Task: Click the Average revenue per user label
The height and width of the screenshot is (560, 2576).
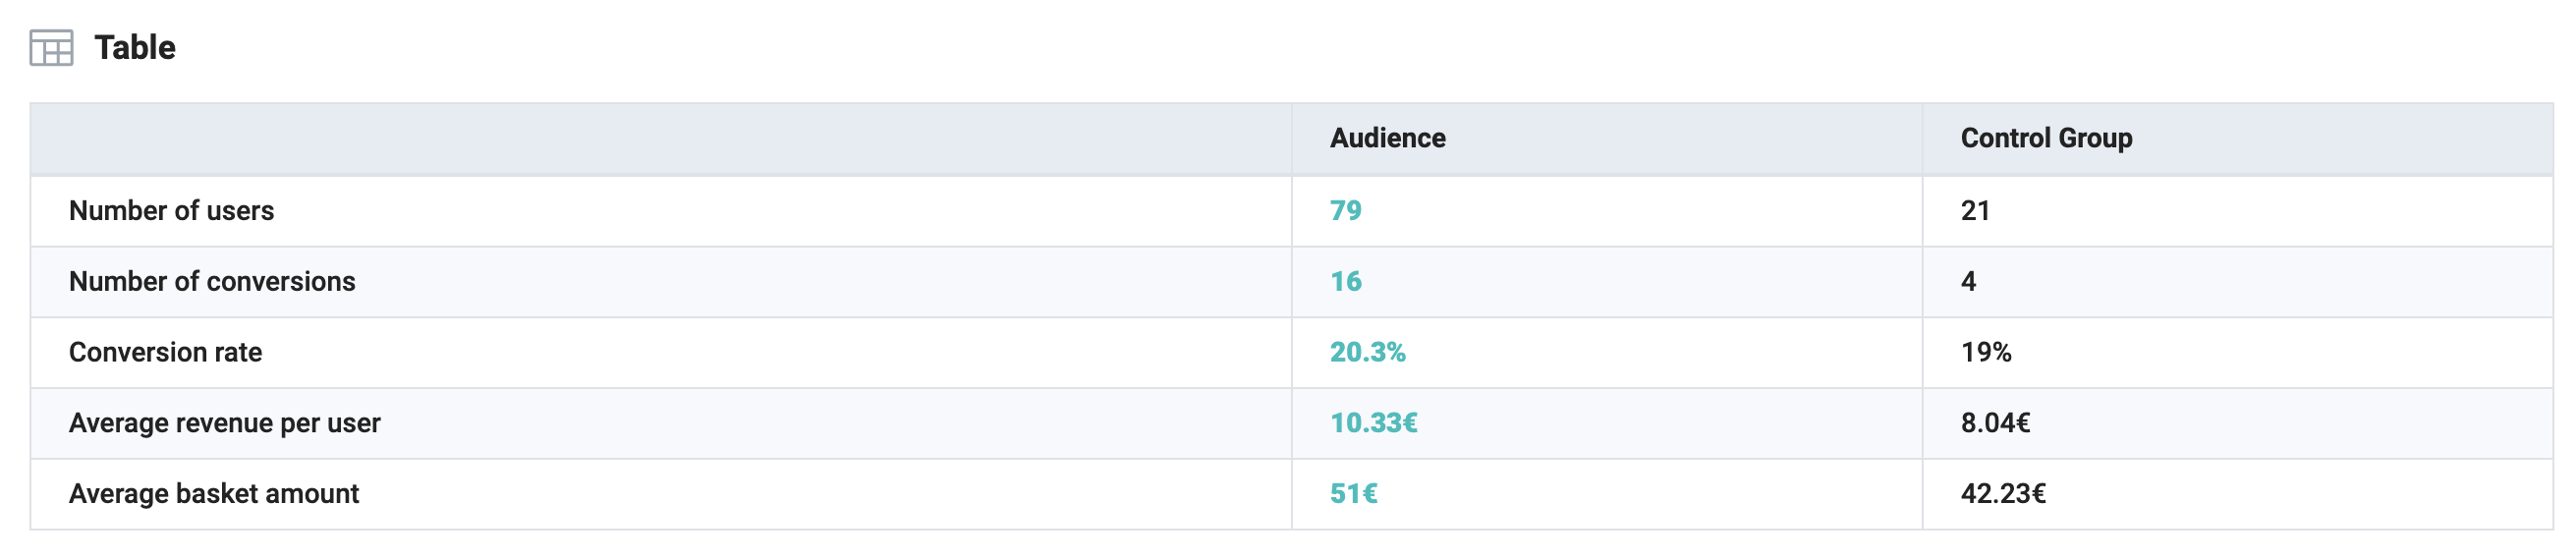Action: tap(224, 423)
